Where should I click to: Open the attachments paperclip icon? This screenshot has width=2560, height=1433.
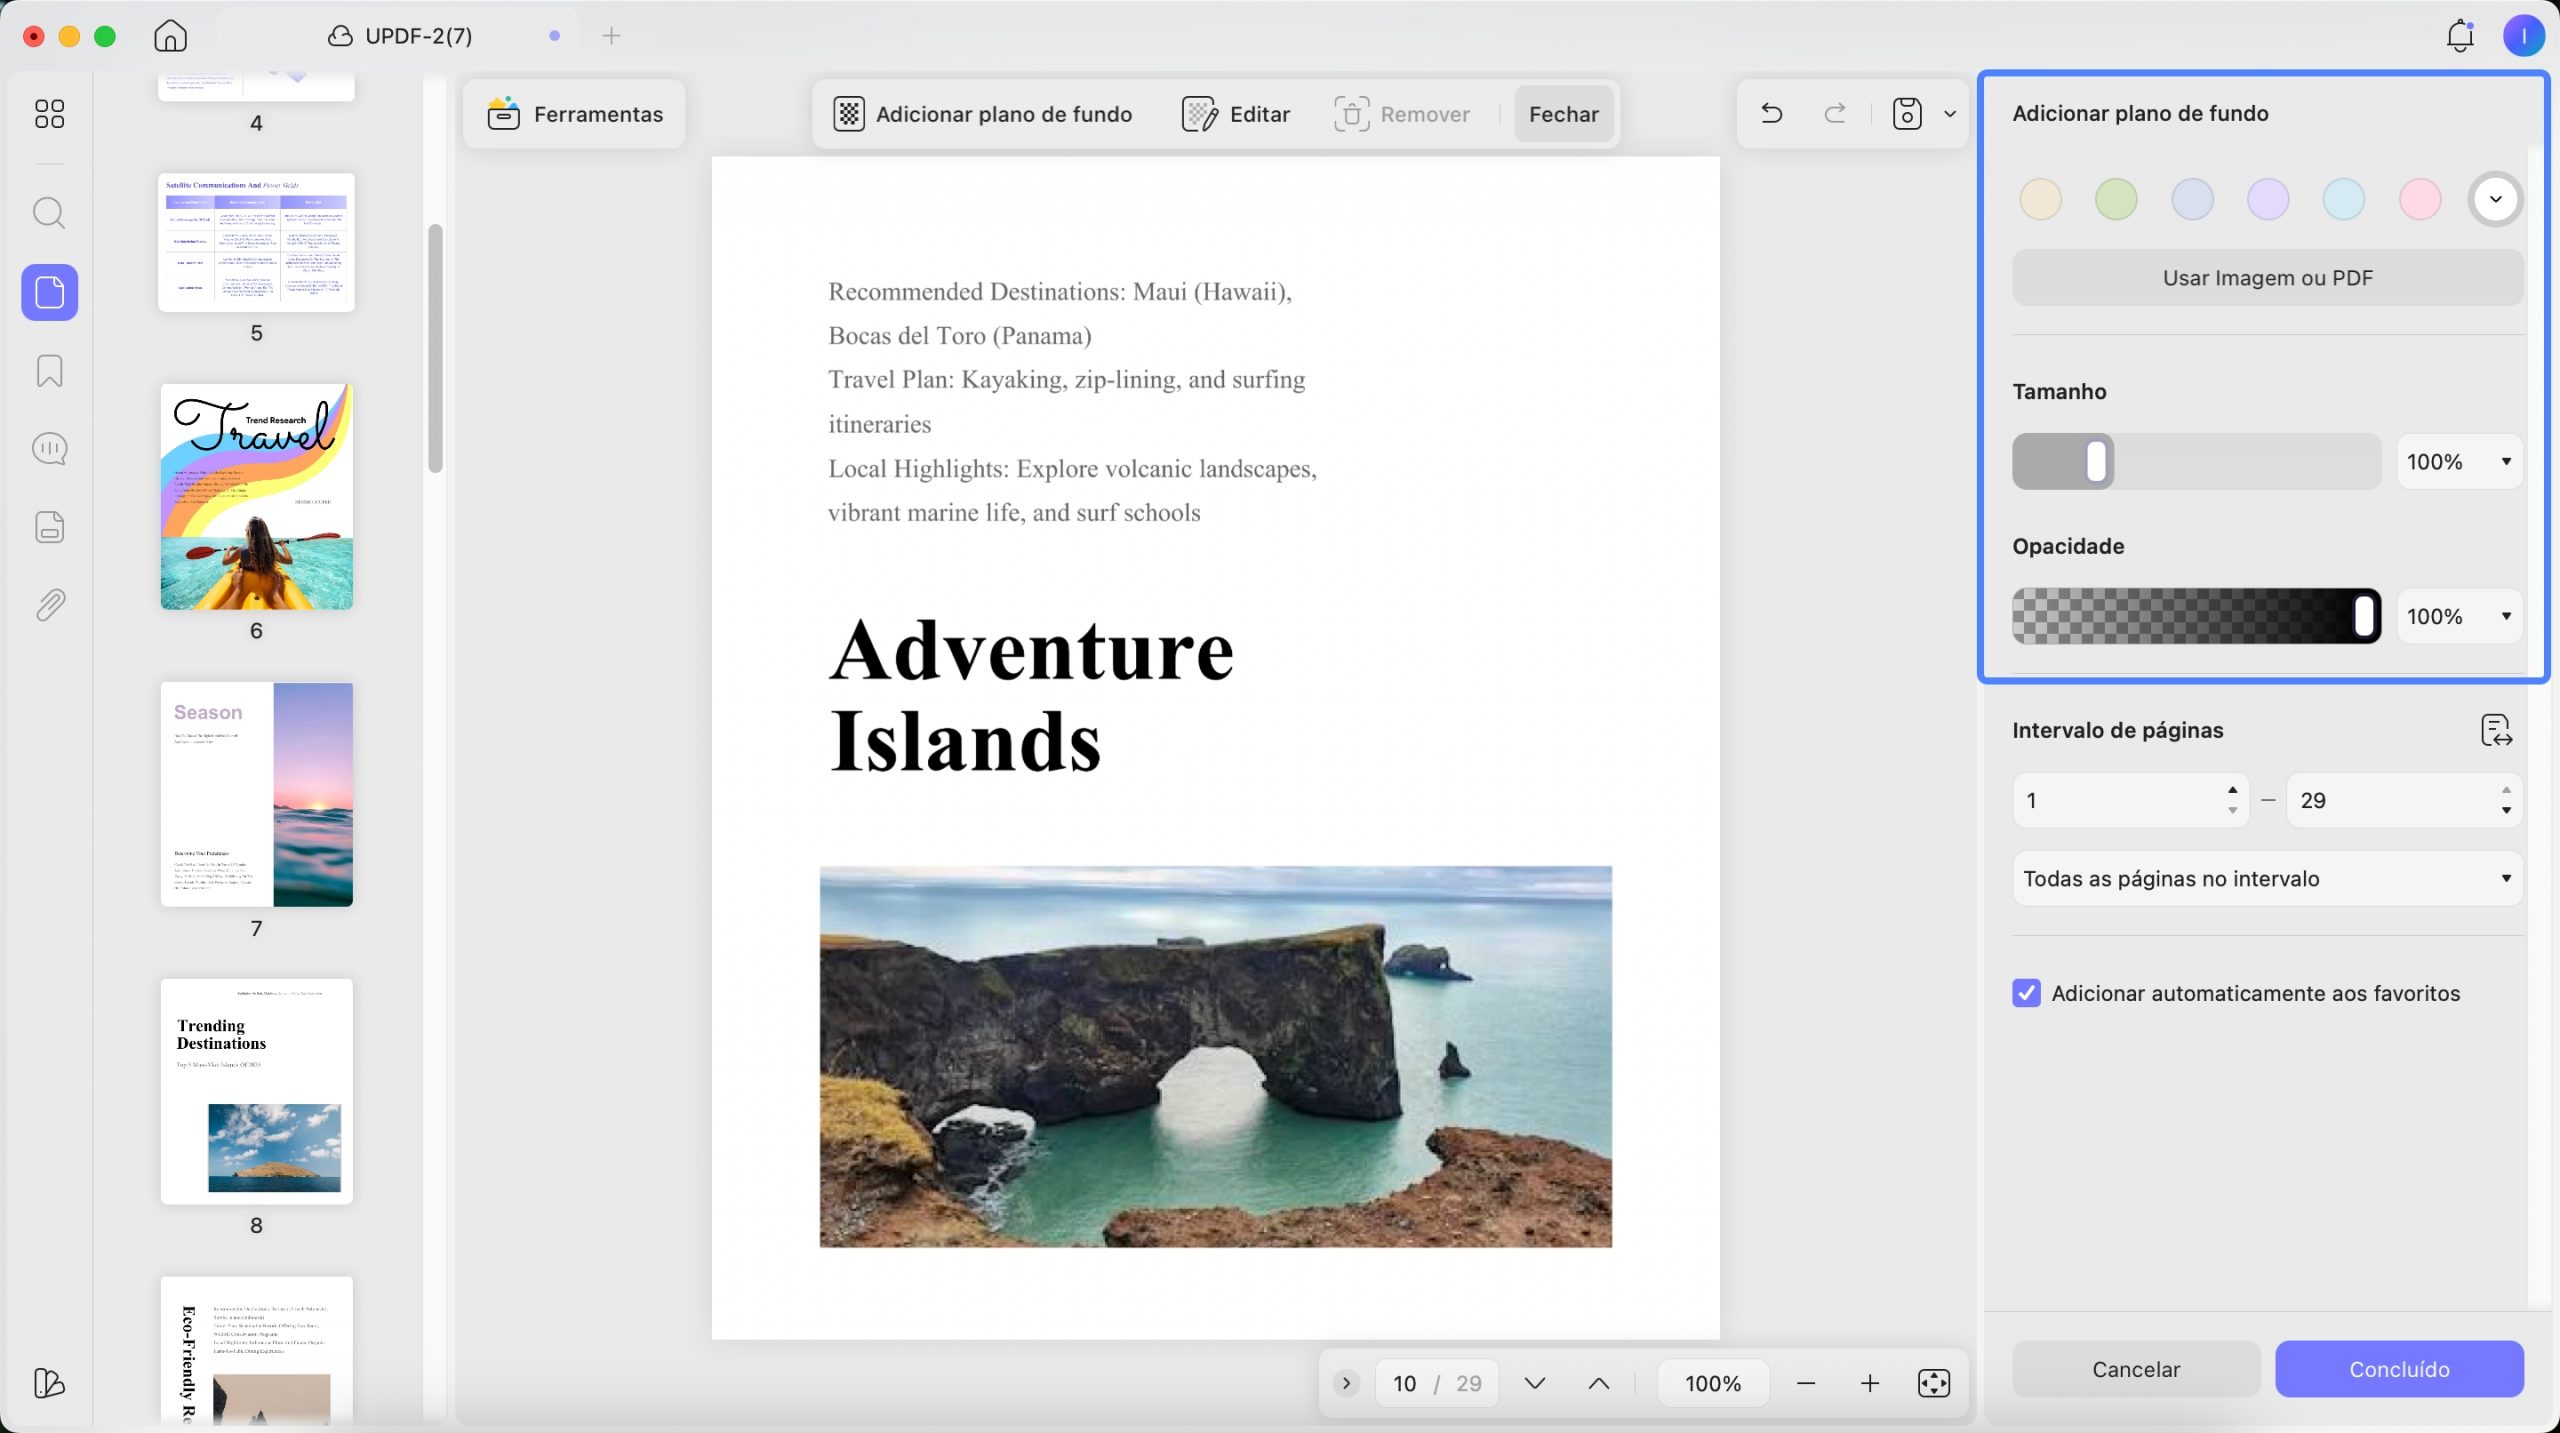[x=49, y=605]
